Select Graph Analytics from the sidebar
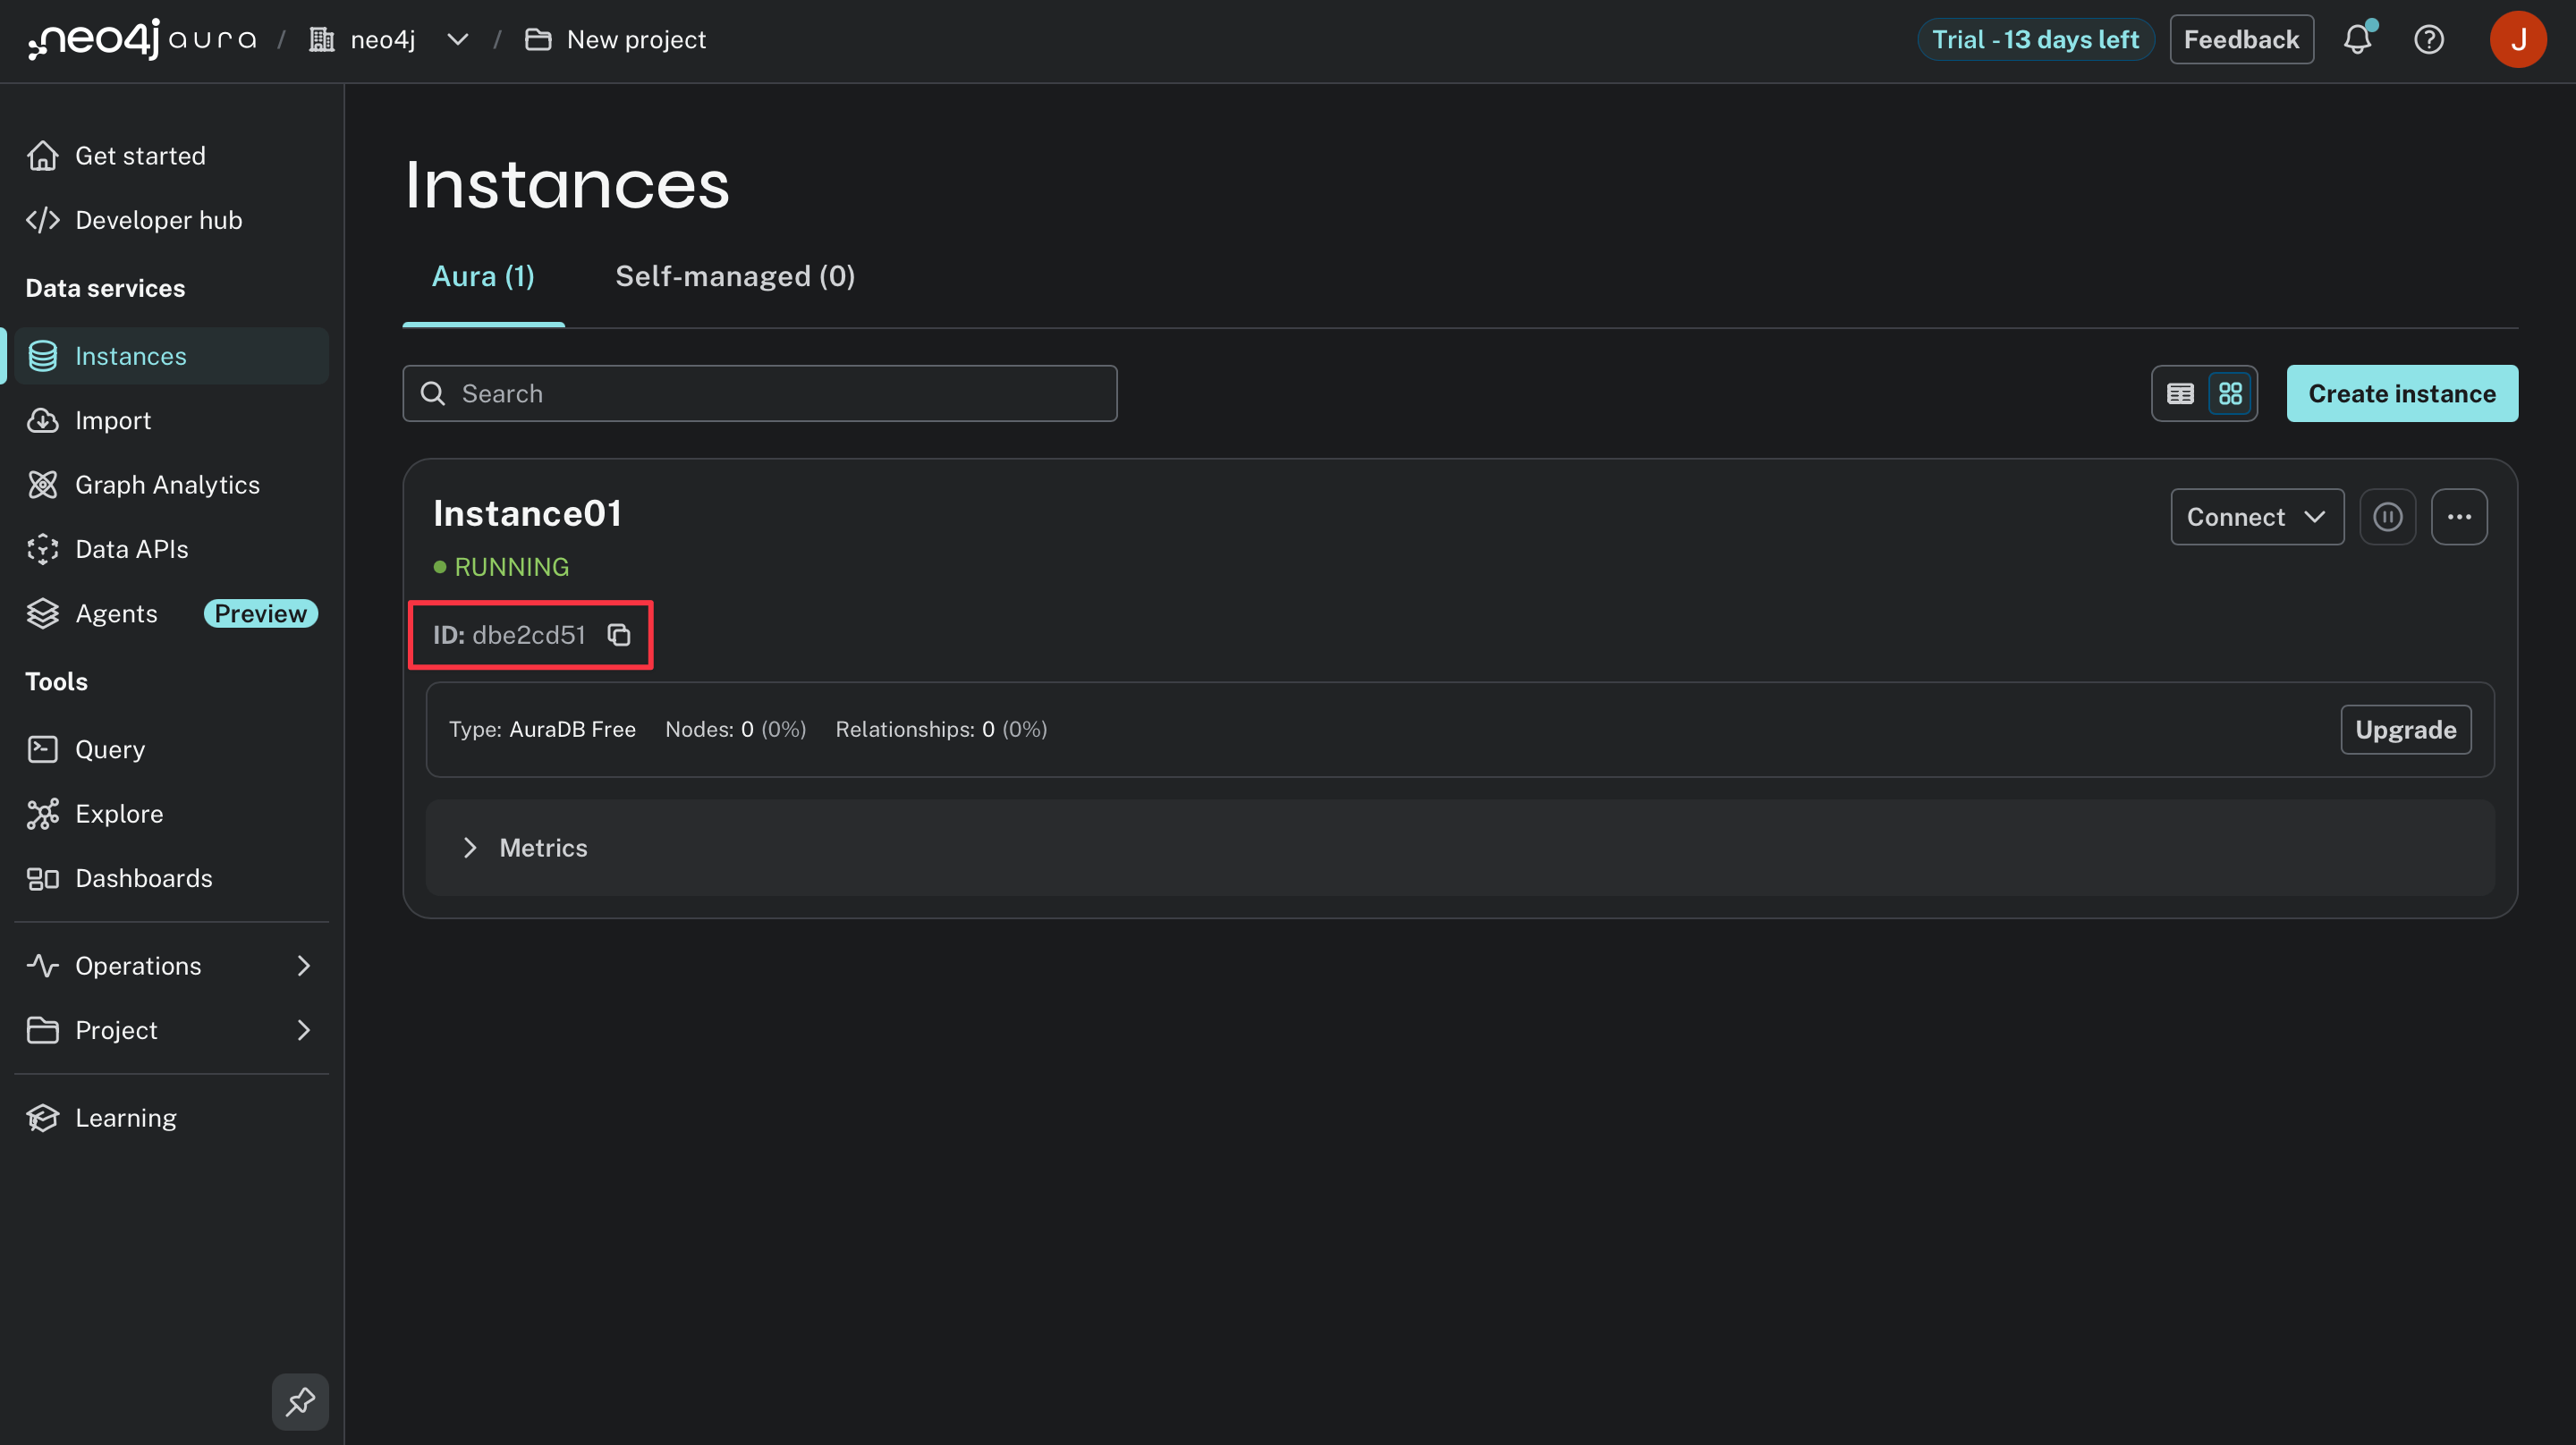 [166, 484]
